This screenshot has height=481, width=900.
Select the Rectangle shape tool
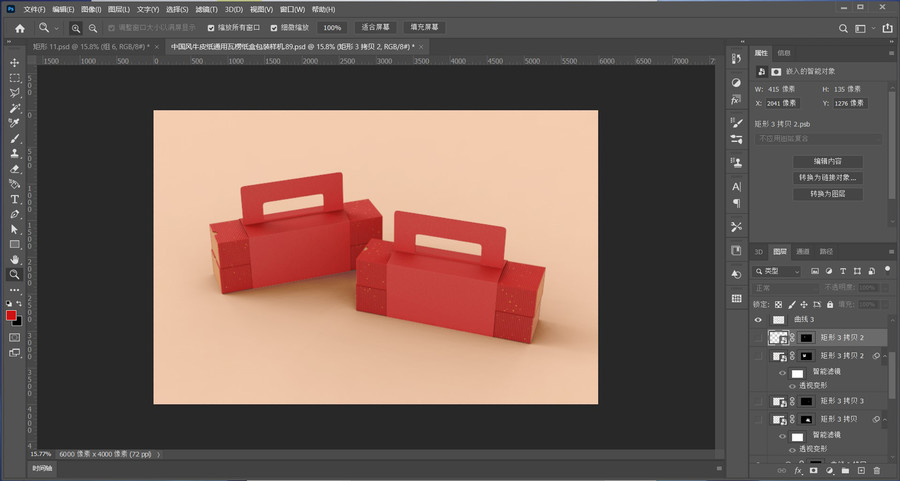click(15, 245)
